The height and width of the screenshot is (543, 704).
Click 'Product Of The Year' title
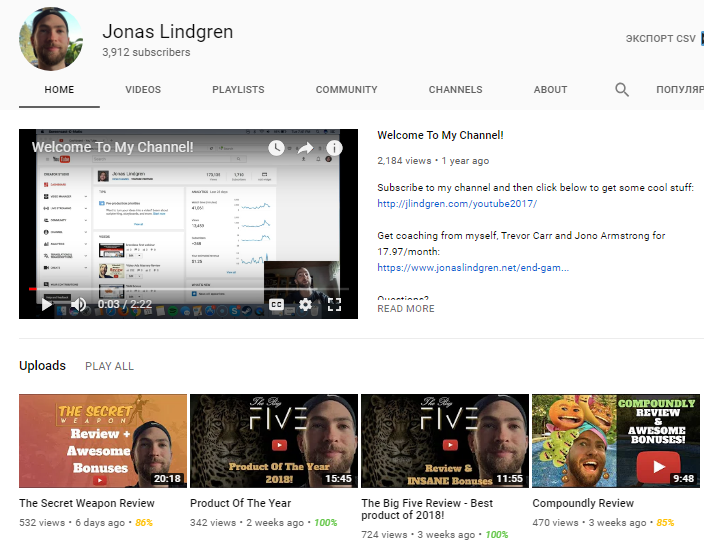click(240, 503)
